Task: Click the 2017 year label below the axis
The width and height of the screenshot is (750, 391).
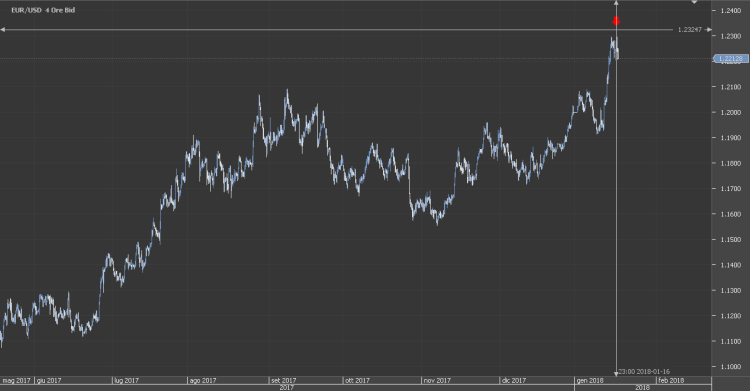Action: [x=287, y=388]
